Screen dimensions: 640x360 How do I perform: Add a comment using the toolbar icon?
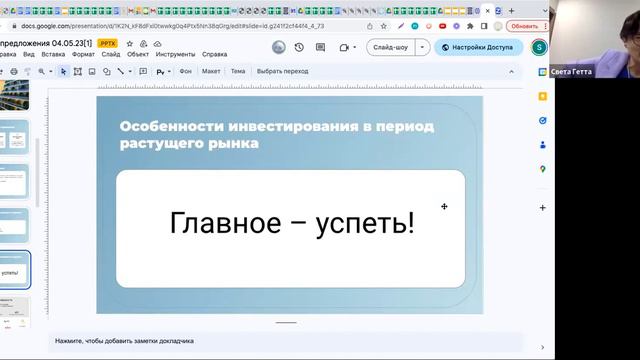click(143, 71)
